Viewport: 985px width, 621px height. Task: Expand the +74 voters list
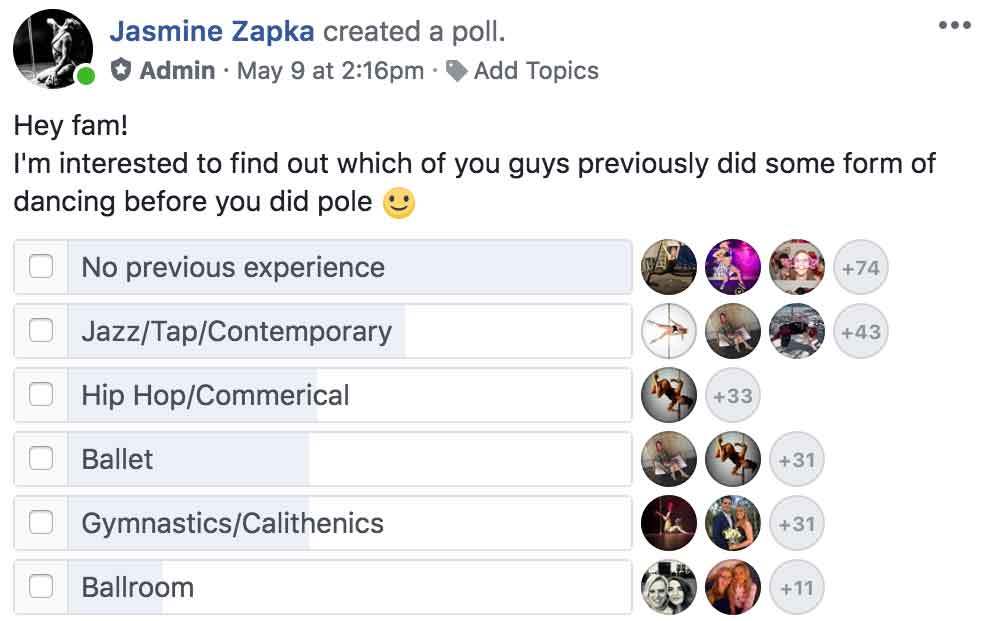860,267
